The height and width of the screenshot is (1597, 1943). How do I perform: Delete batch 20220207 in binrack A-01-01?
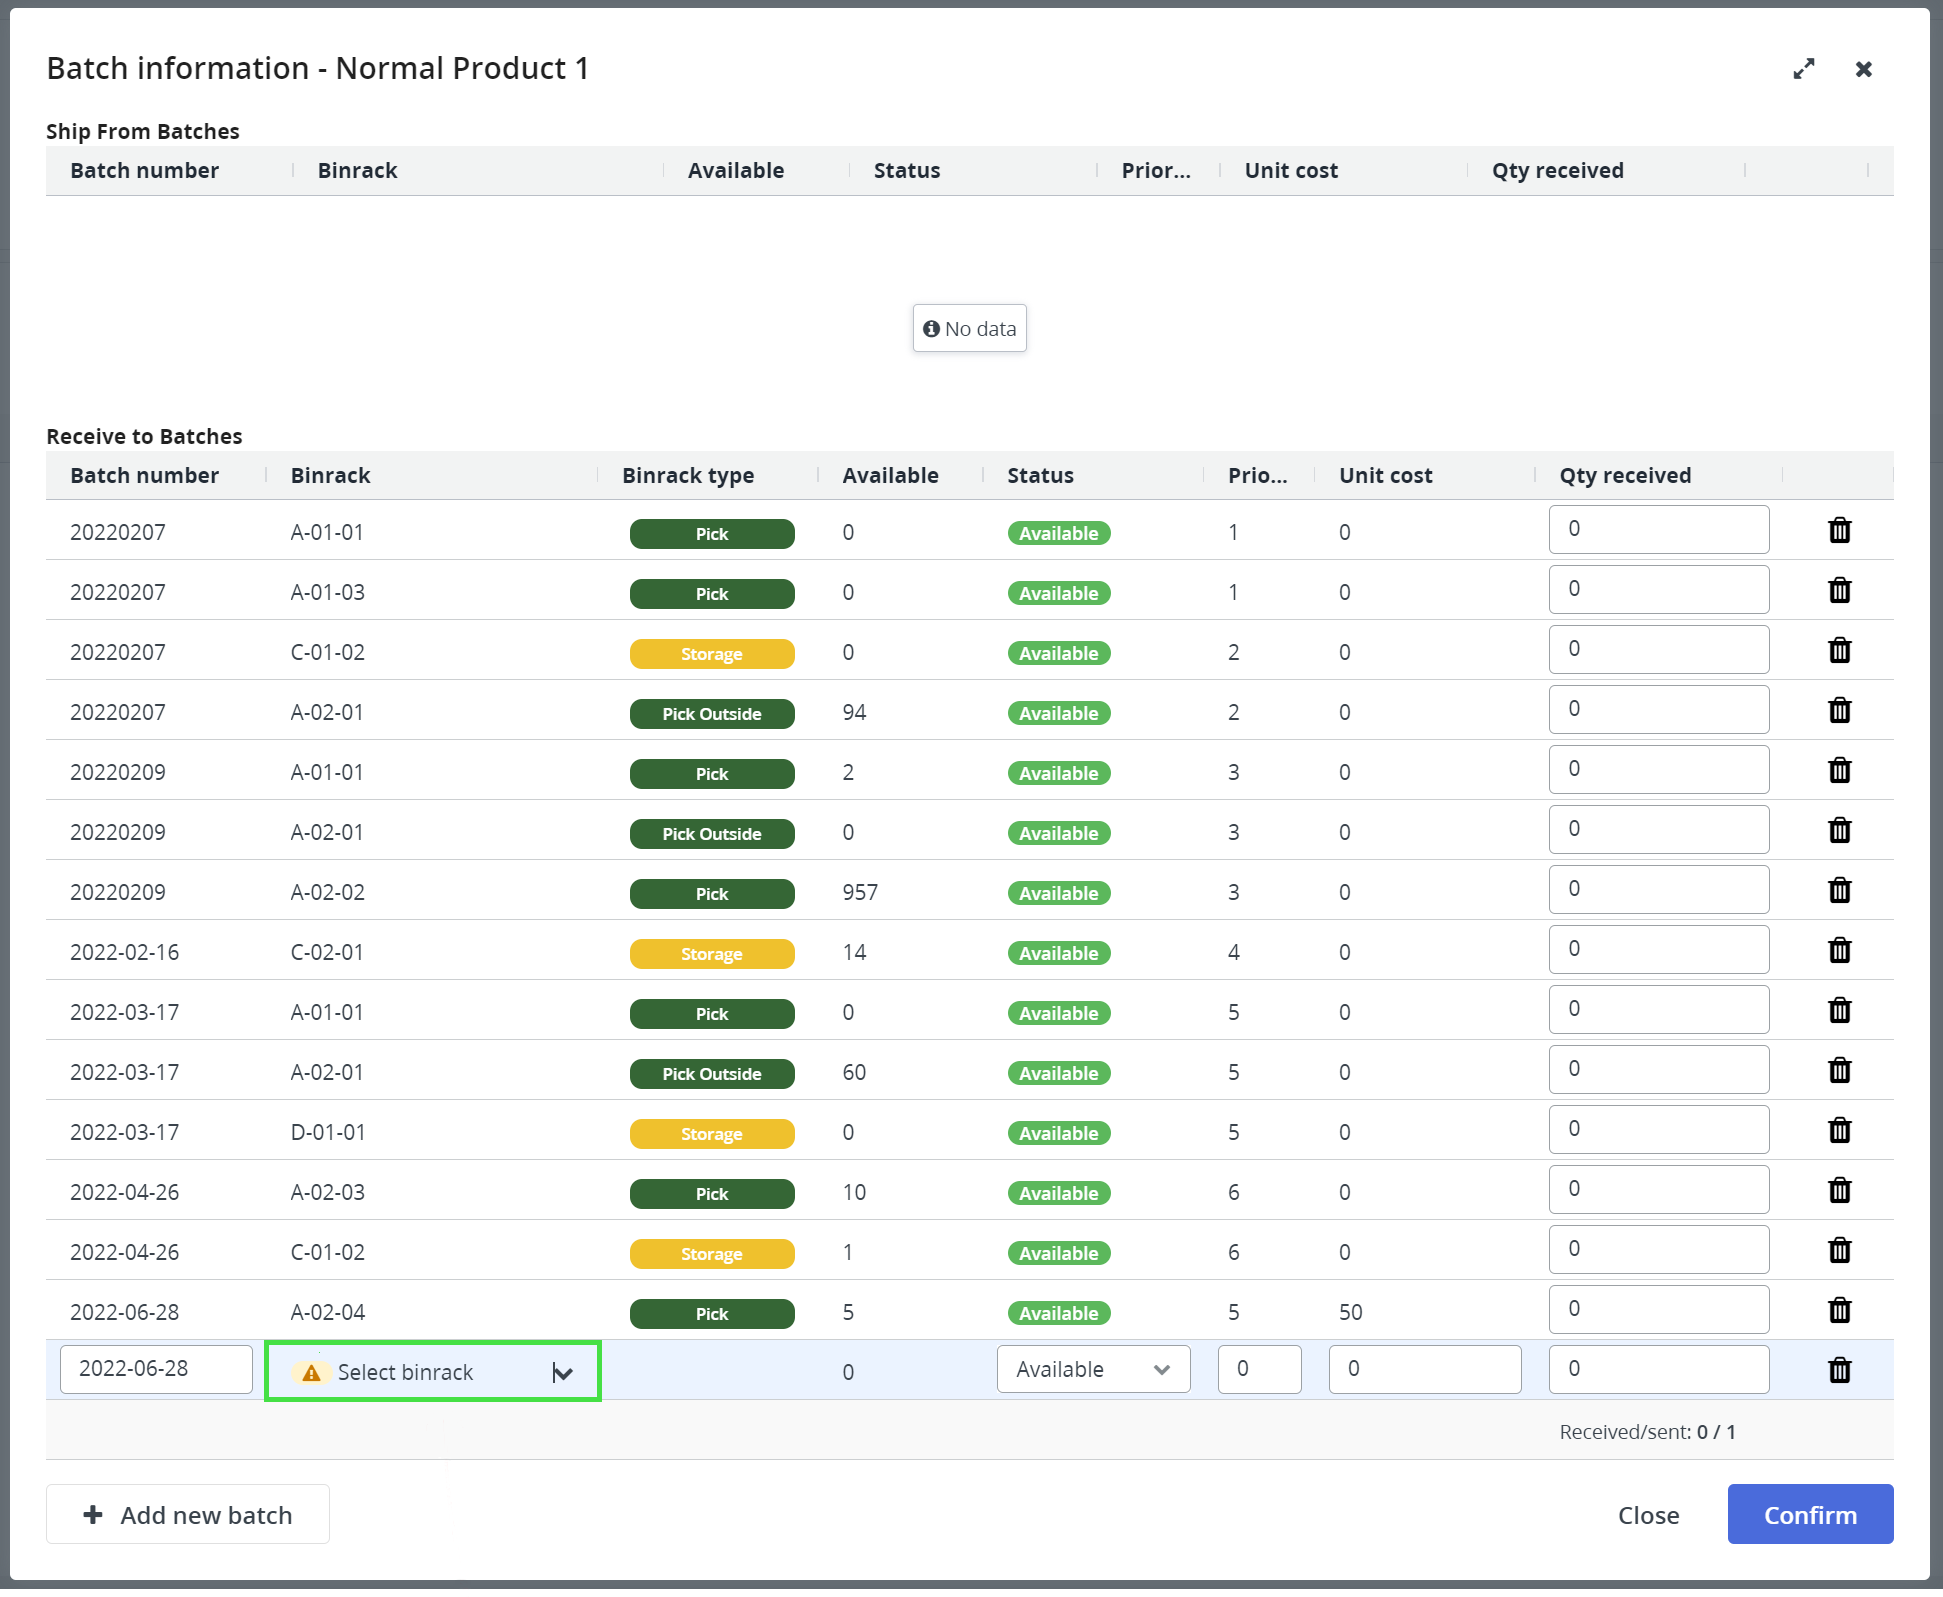point(1839,531)
